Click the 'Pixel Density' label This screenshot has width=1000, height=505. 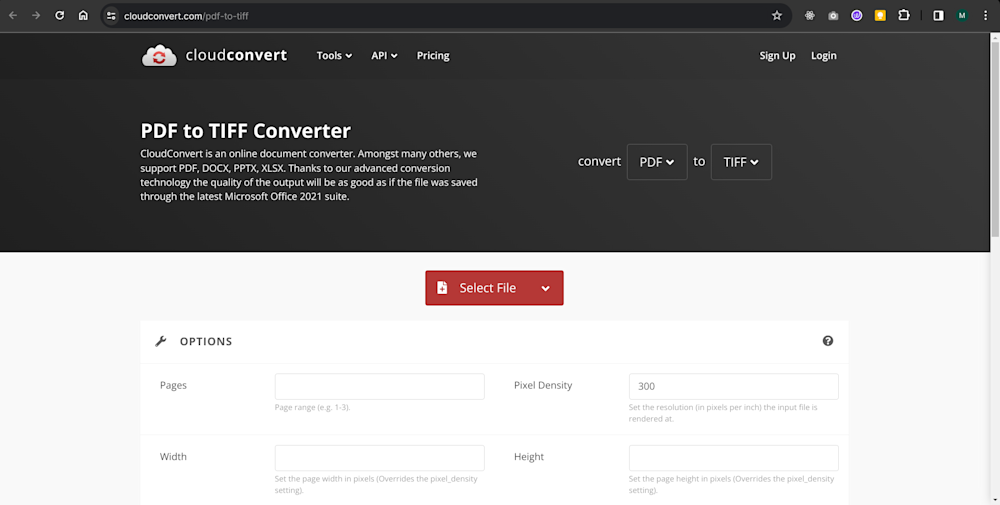coord(543,385)
